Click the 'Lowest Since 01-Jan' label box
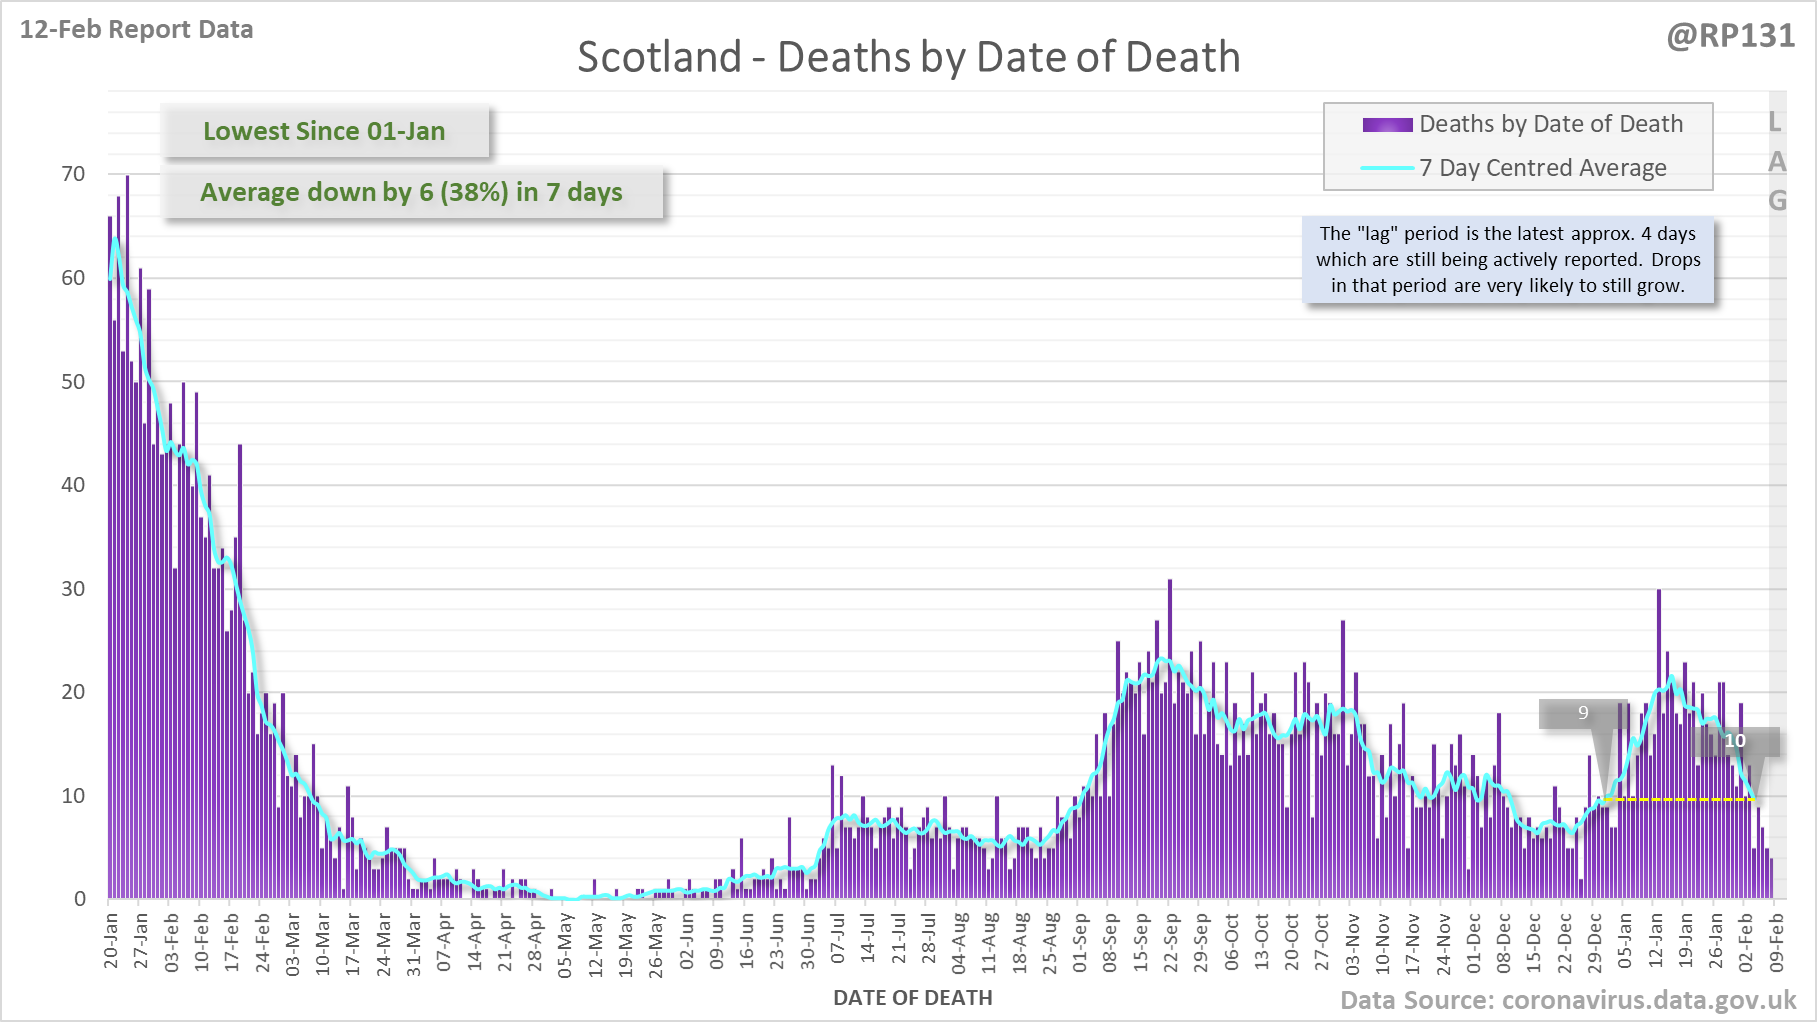 (x=325, y=131)
